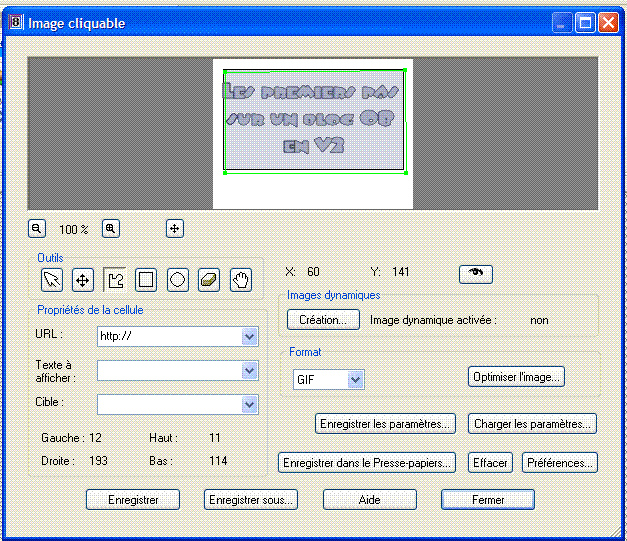This screenshot has width=627, height=541.
Task: Click the Création... button
Action: coord(323,320)
